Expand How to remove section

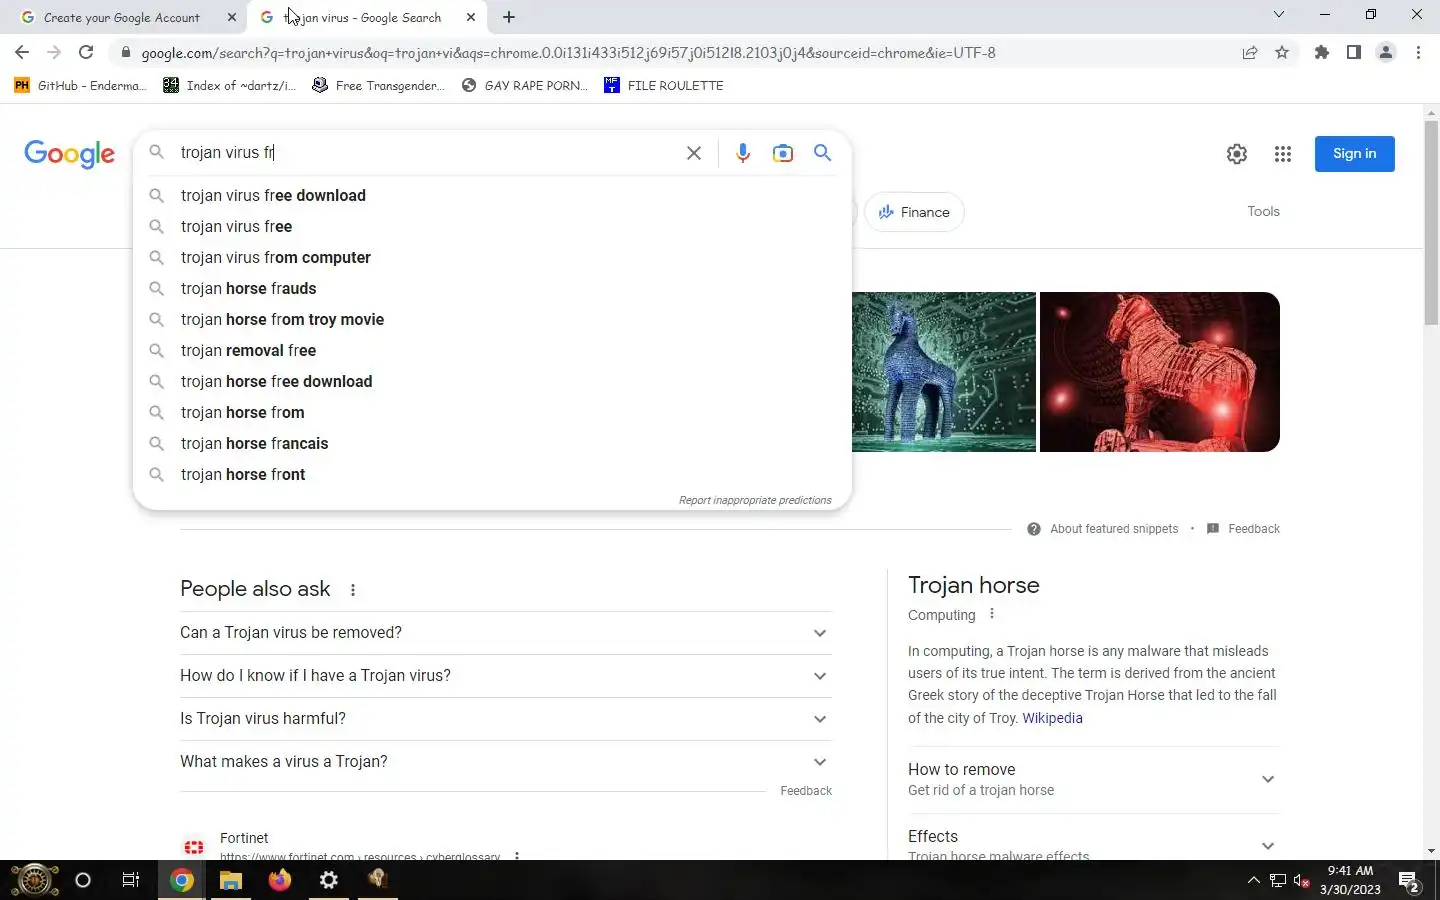pos(1093,779)
